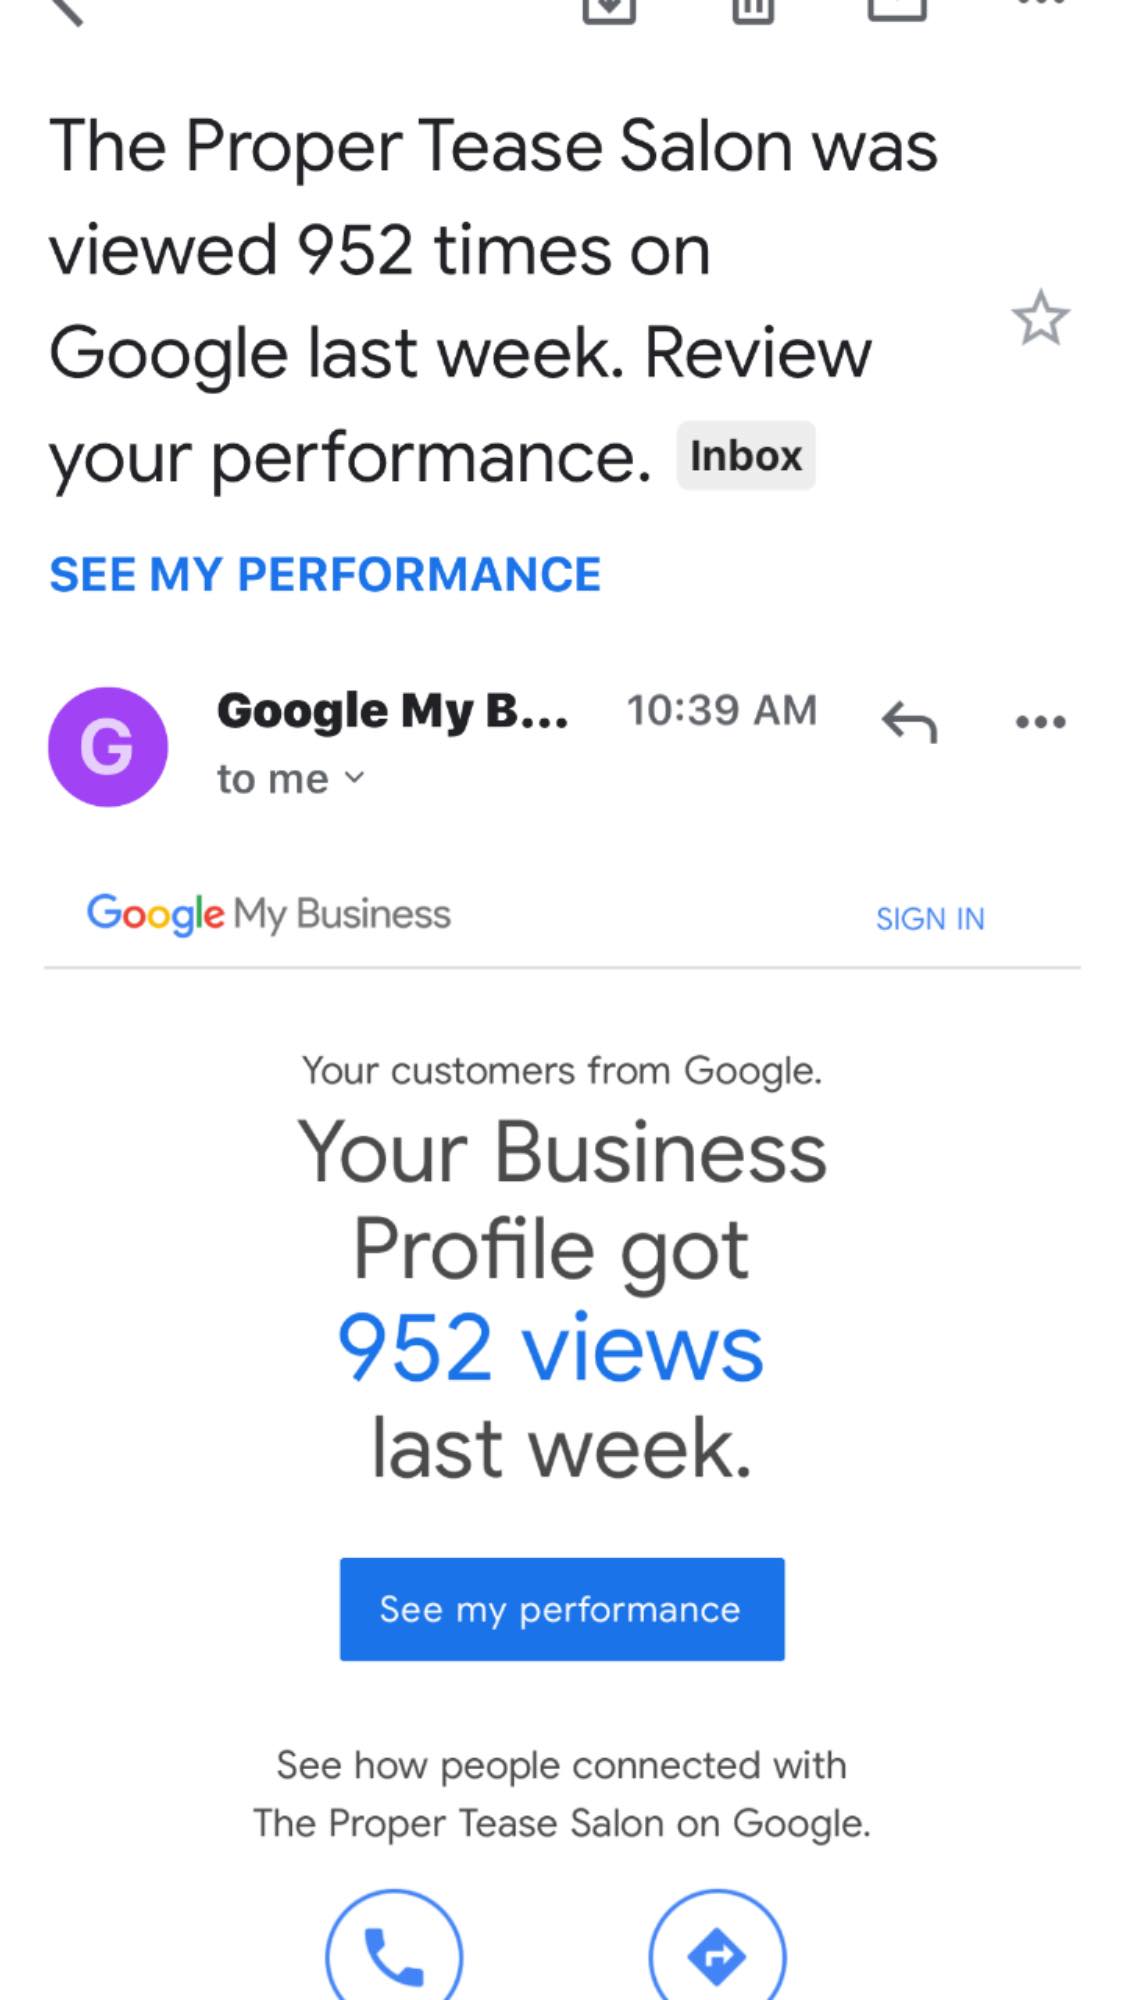Tap the sender name Google My B...
1125x2000 pixels.
point(392,711)
